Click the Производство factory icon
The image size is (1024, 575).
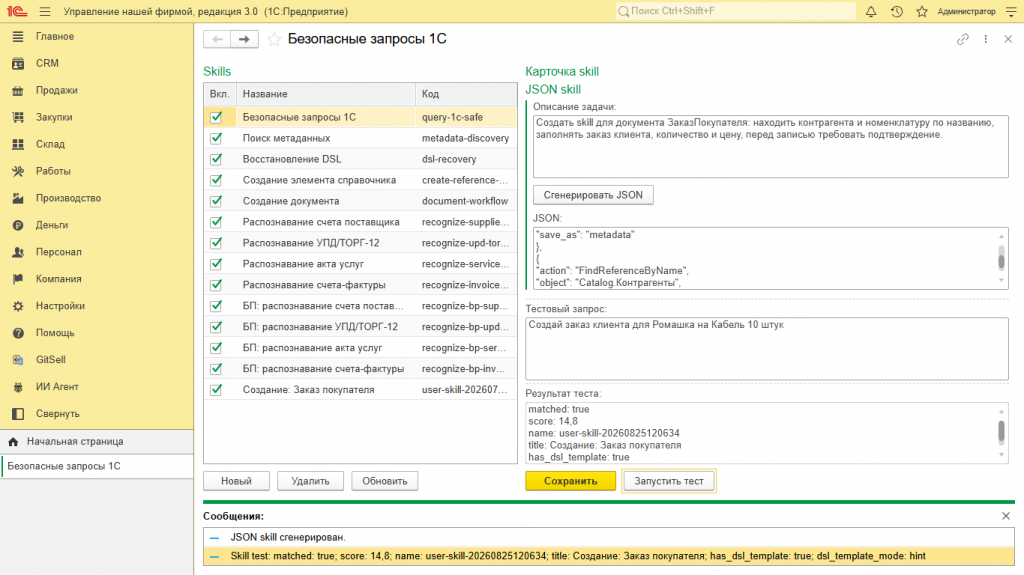point(18,198)
